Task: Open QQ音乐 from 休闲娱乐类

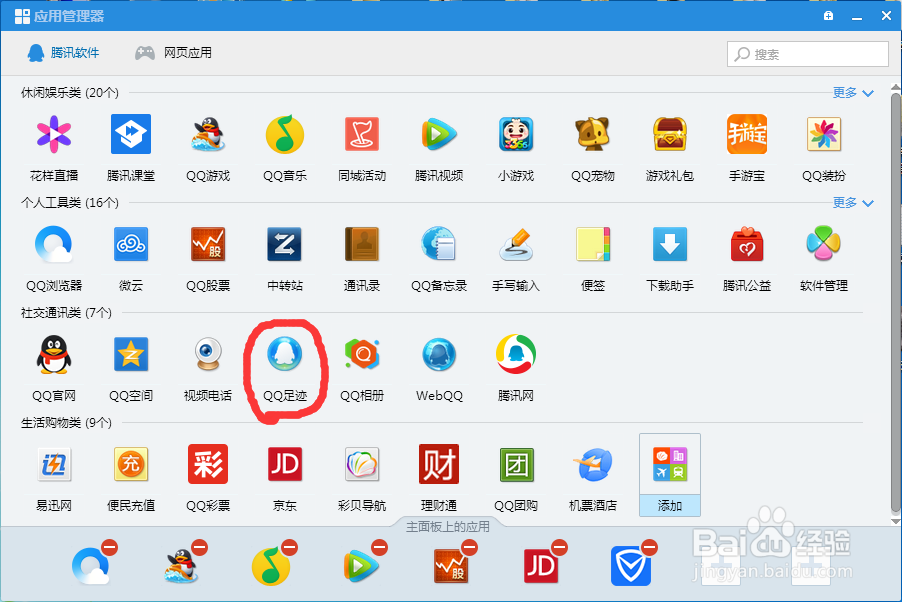Action: tap(284, 134)
